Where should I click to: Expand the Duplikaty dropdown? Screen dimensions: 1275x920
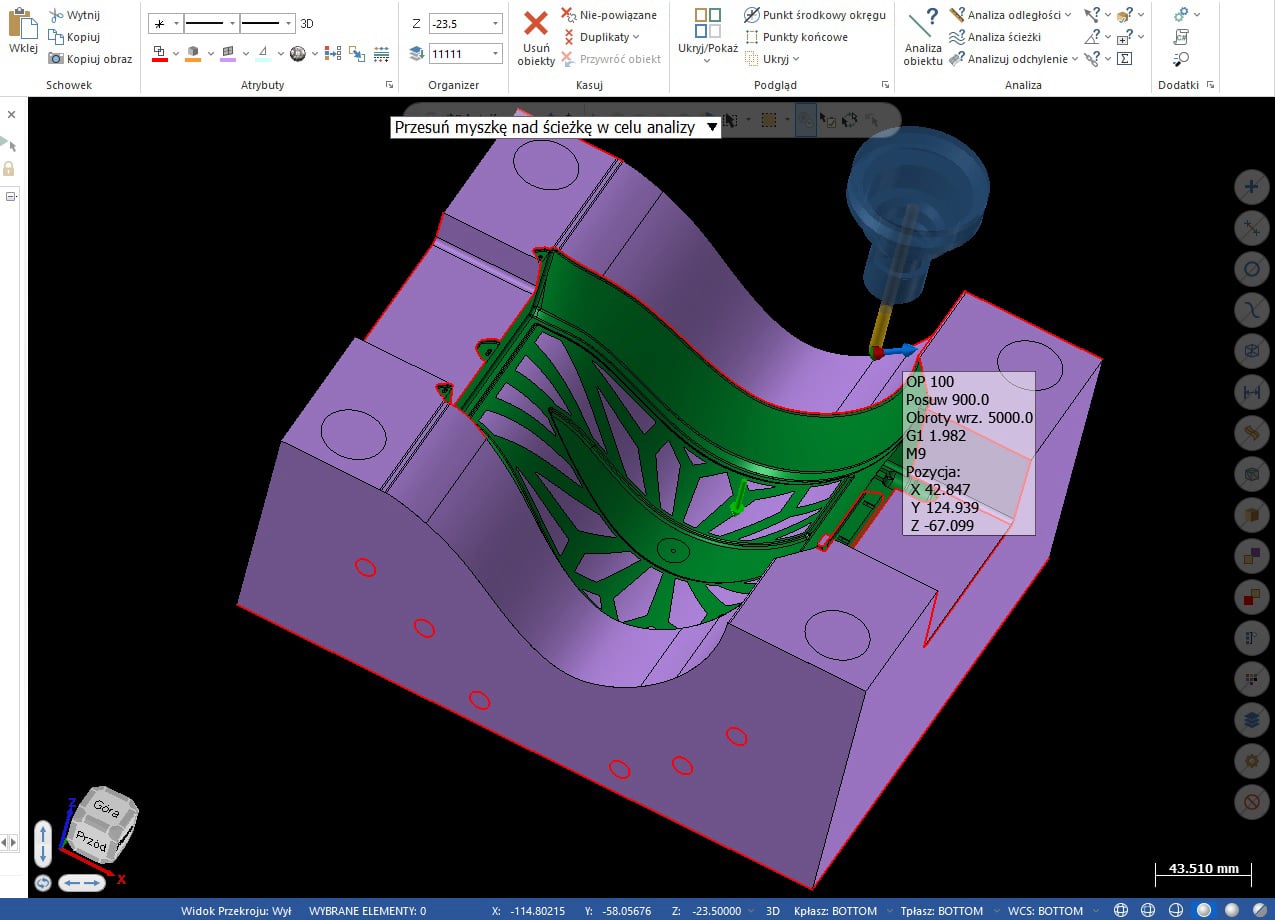pyautogui.click(x=636, y=37)
